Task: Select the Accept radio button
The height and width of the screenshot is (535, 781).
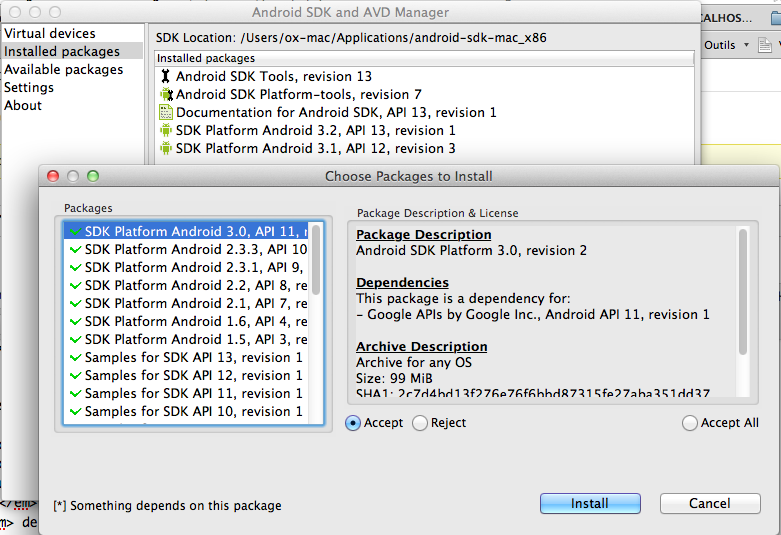Action: coord(353,423)
